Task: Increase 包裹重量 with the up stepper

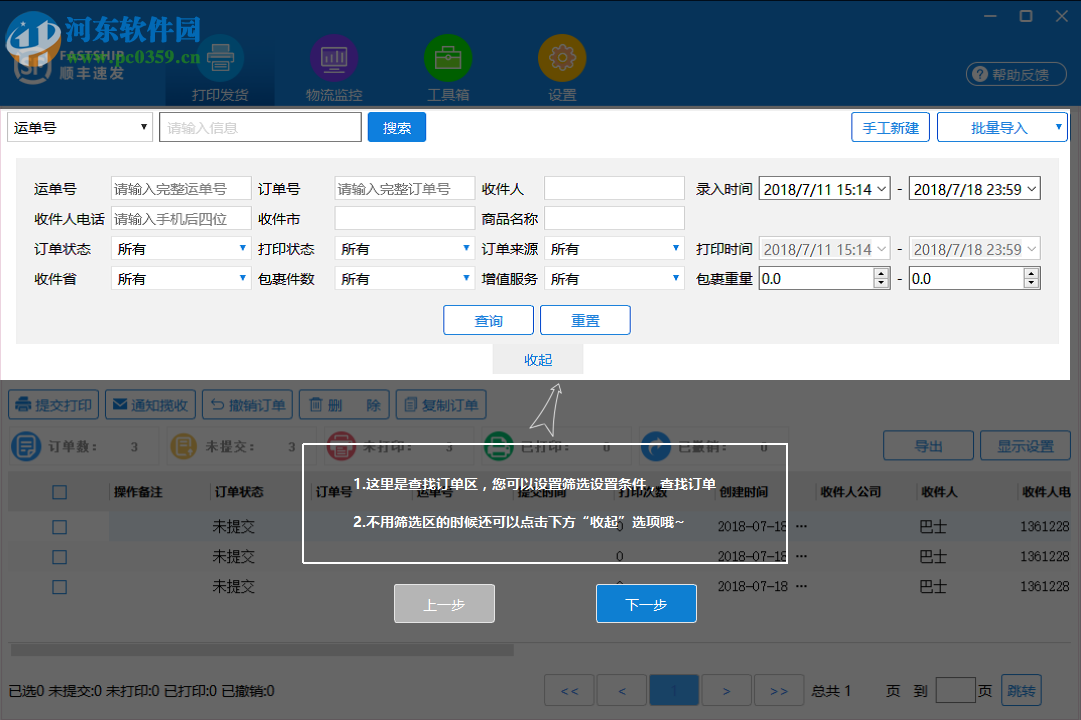Action: (881, 273)
